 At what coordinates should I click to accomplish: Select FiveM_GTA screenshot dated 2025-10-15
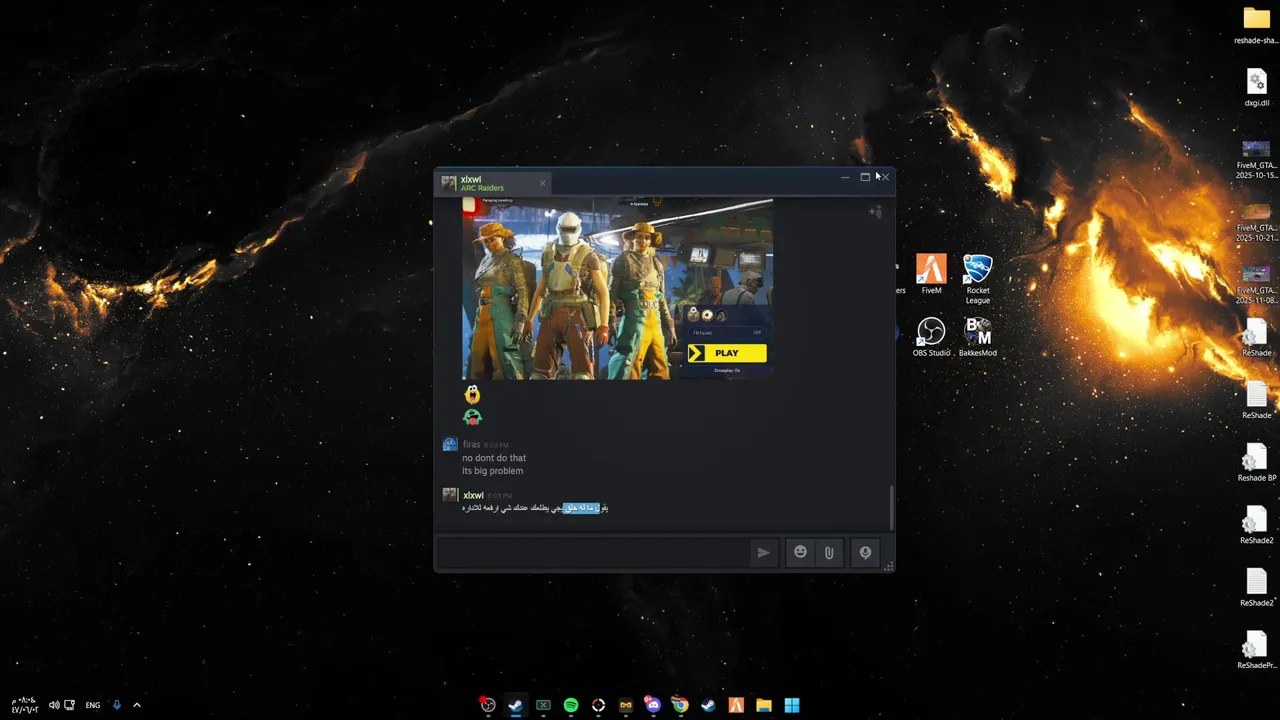tap(1256, 159)
